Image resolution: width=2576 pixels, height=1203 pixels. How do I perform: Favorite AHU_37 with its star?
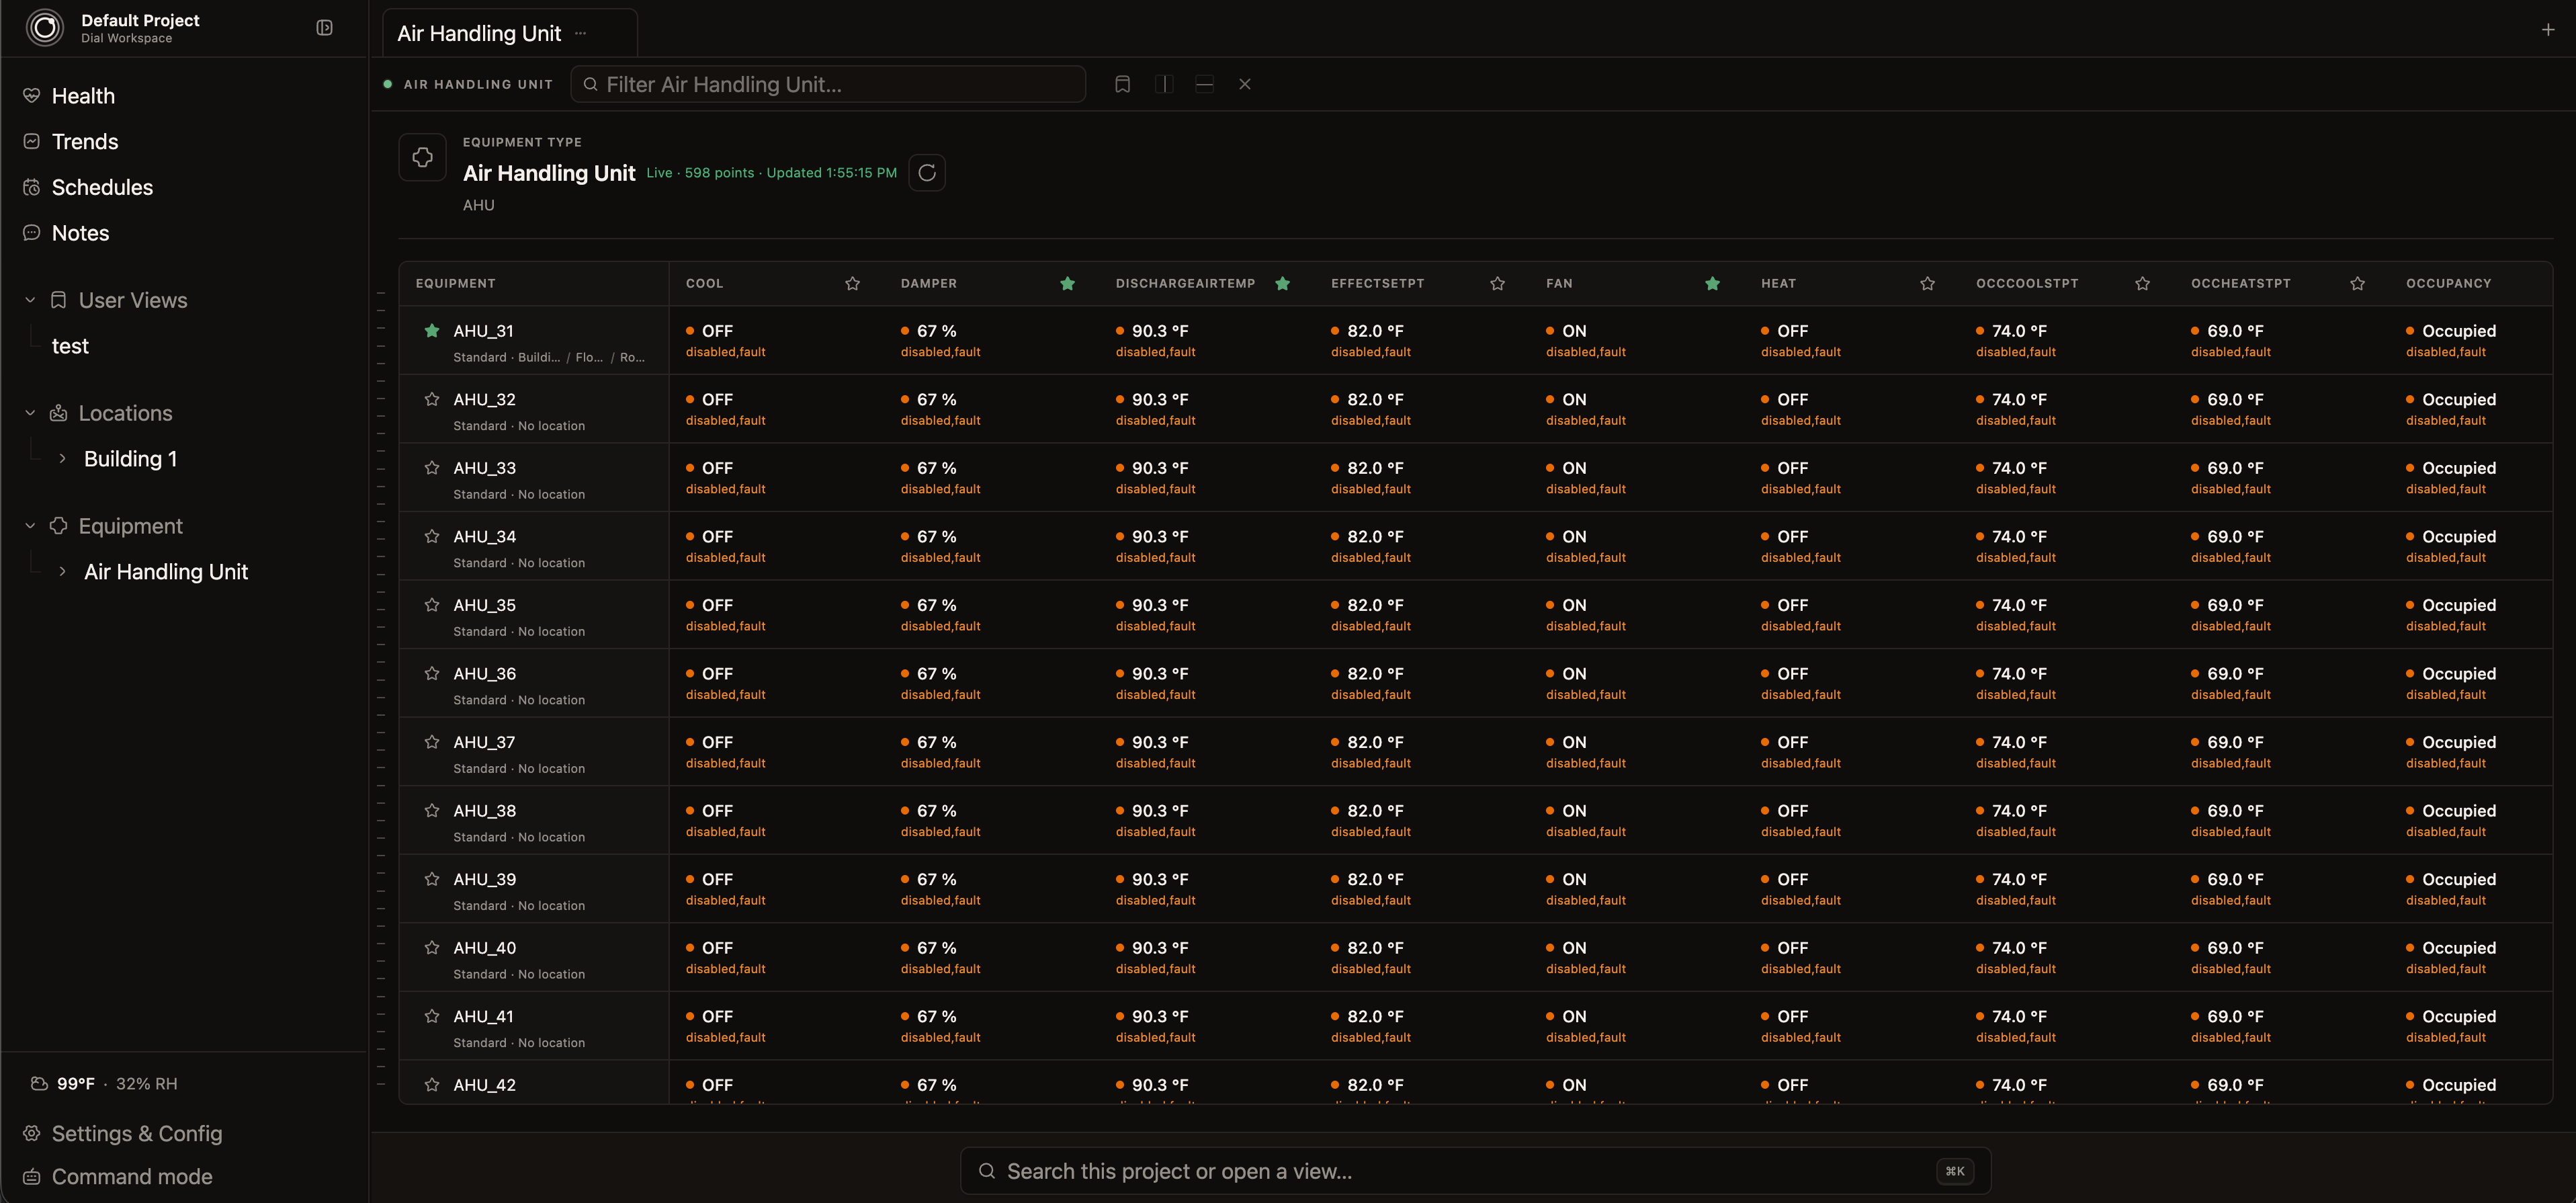pos(432,741)
